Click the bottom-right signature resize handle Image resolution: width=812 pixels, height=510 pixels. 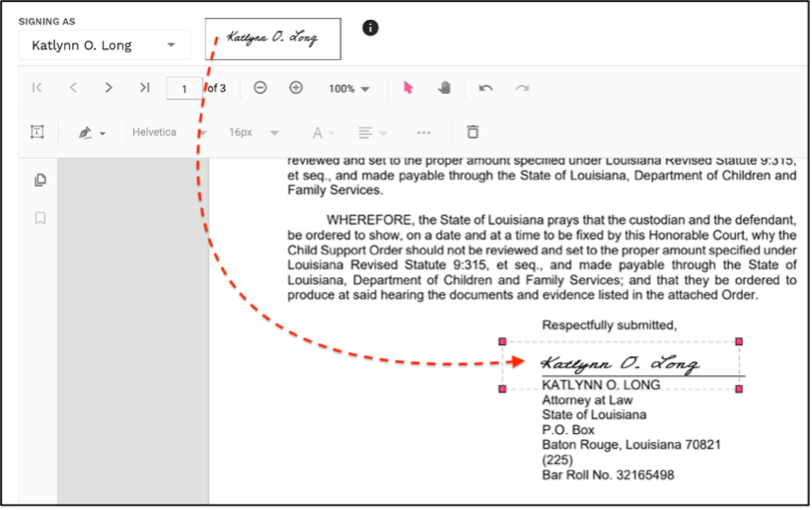739,389
